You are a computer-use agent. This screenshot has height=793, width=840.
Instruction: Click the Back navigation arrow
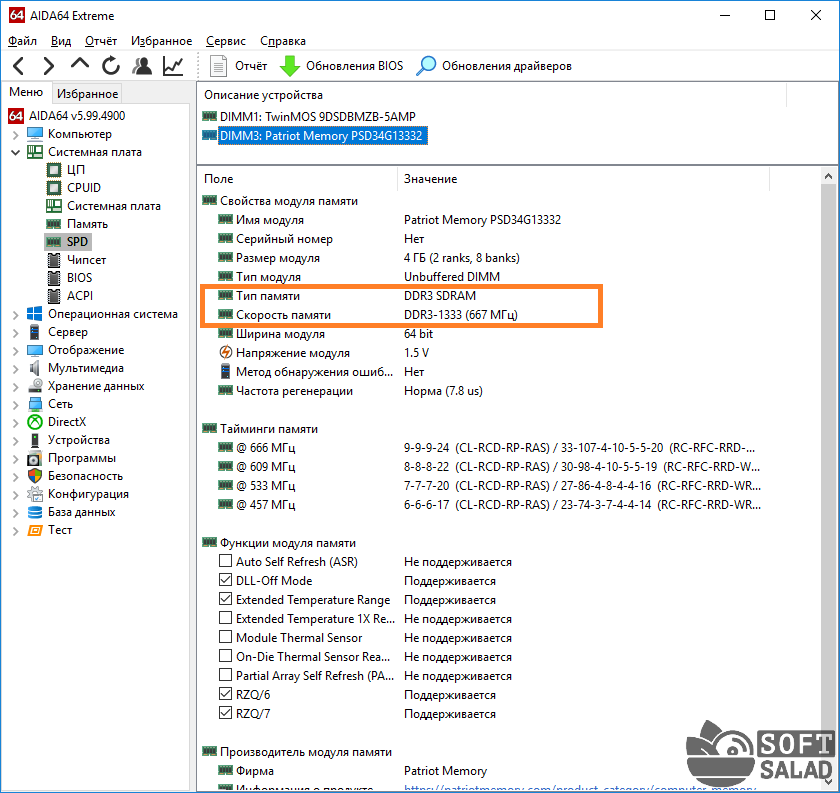click(19, 66)
